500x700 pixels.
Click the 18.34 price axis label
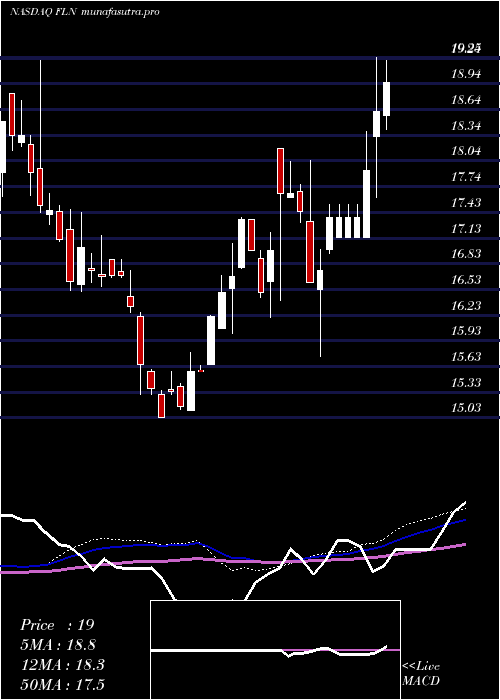pos(466,126)
